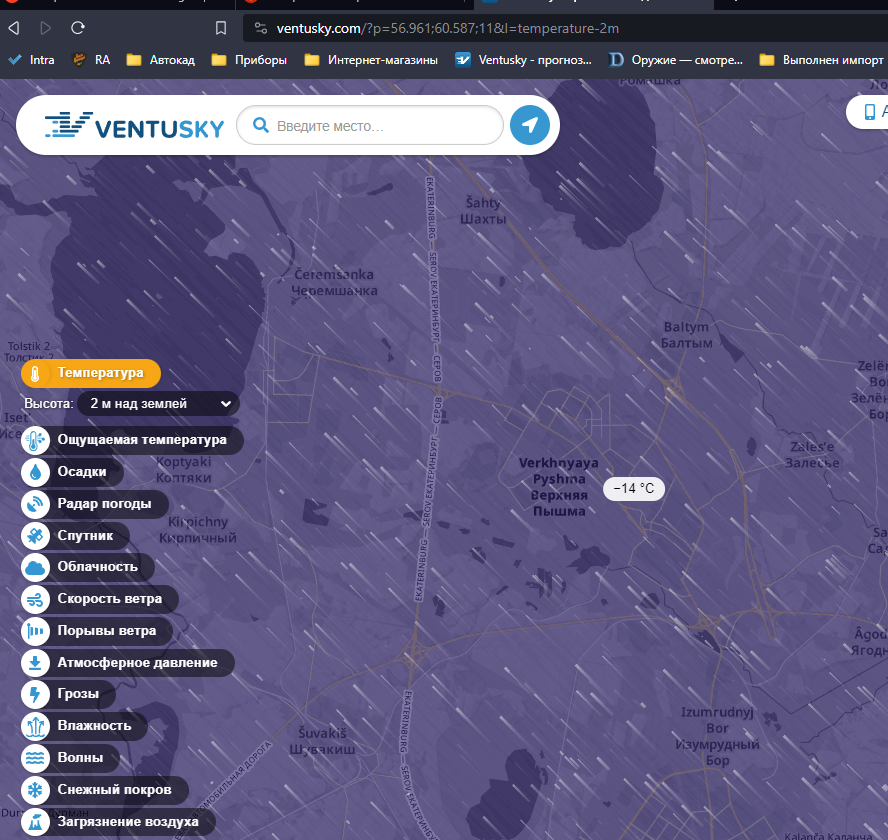
Task: Click the −14 °C temperature label
Action: [634, 489]
